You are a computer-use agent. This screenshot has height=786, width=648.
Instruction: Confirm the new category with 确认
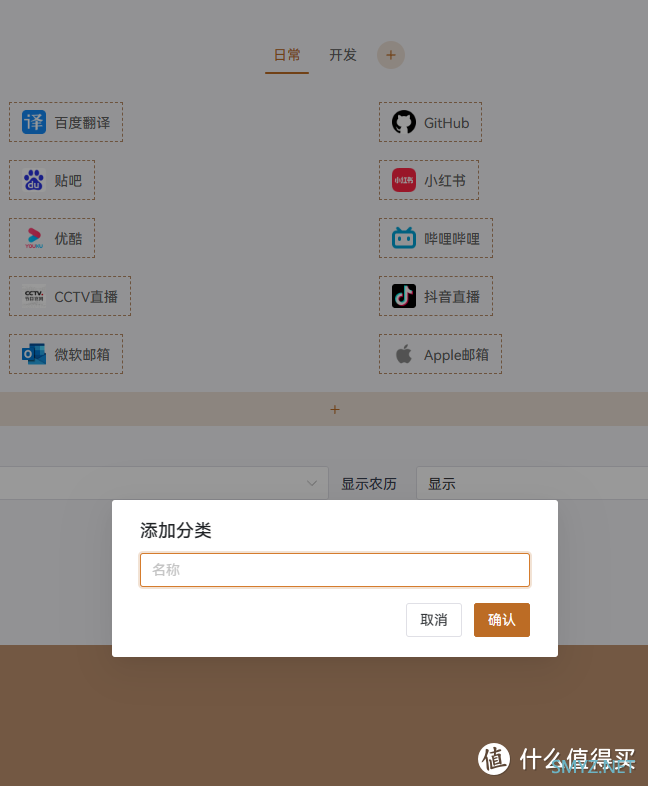click(x=502, y=620)
